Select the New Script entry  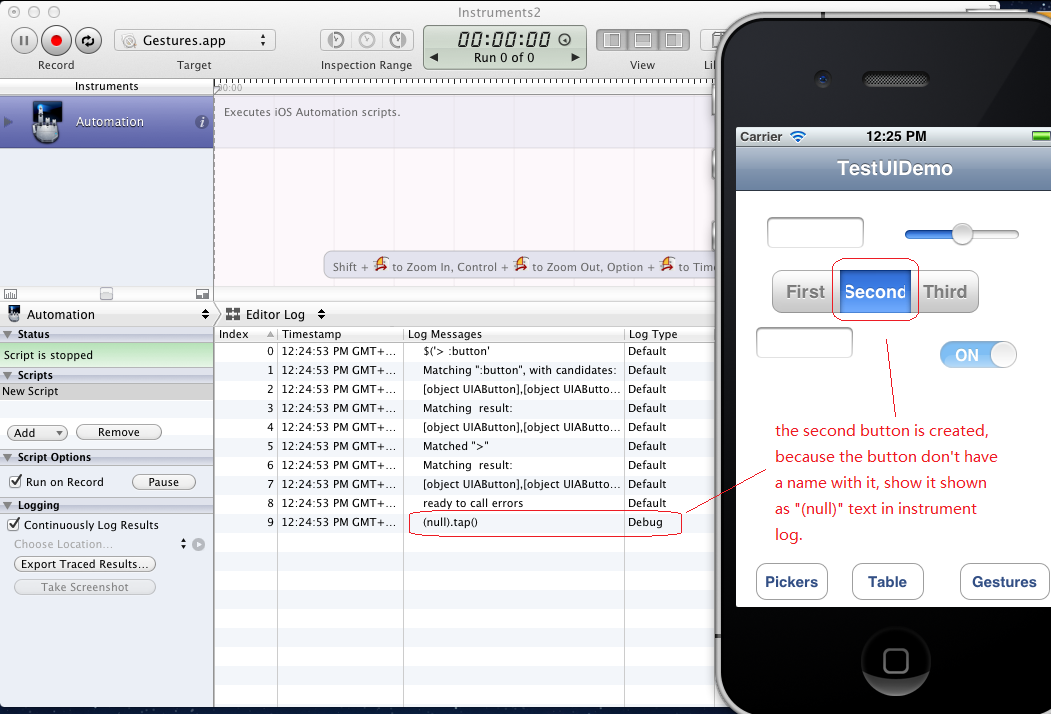point(107,392)
